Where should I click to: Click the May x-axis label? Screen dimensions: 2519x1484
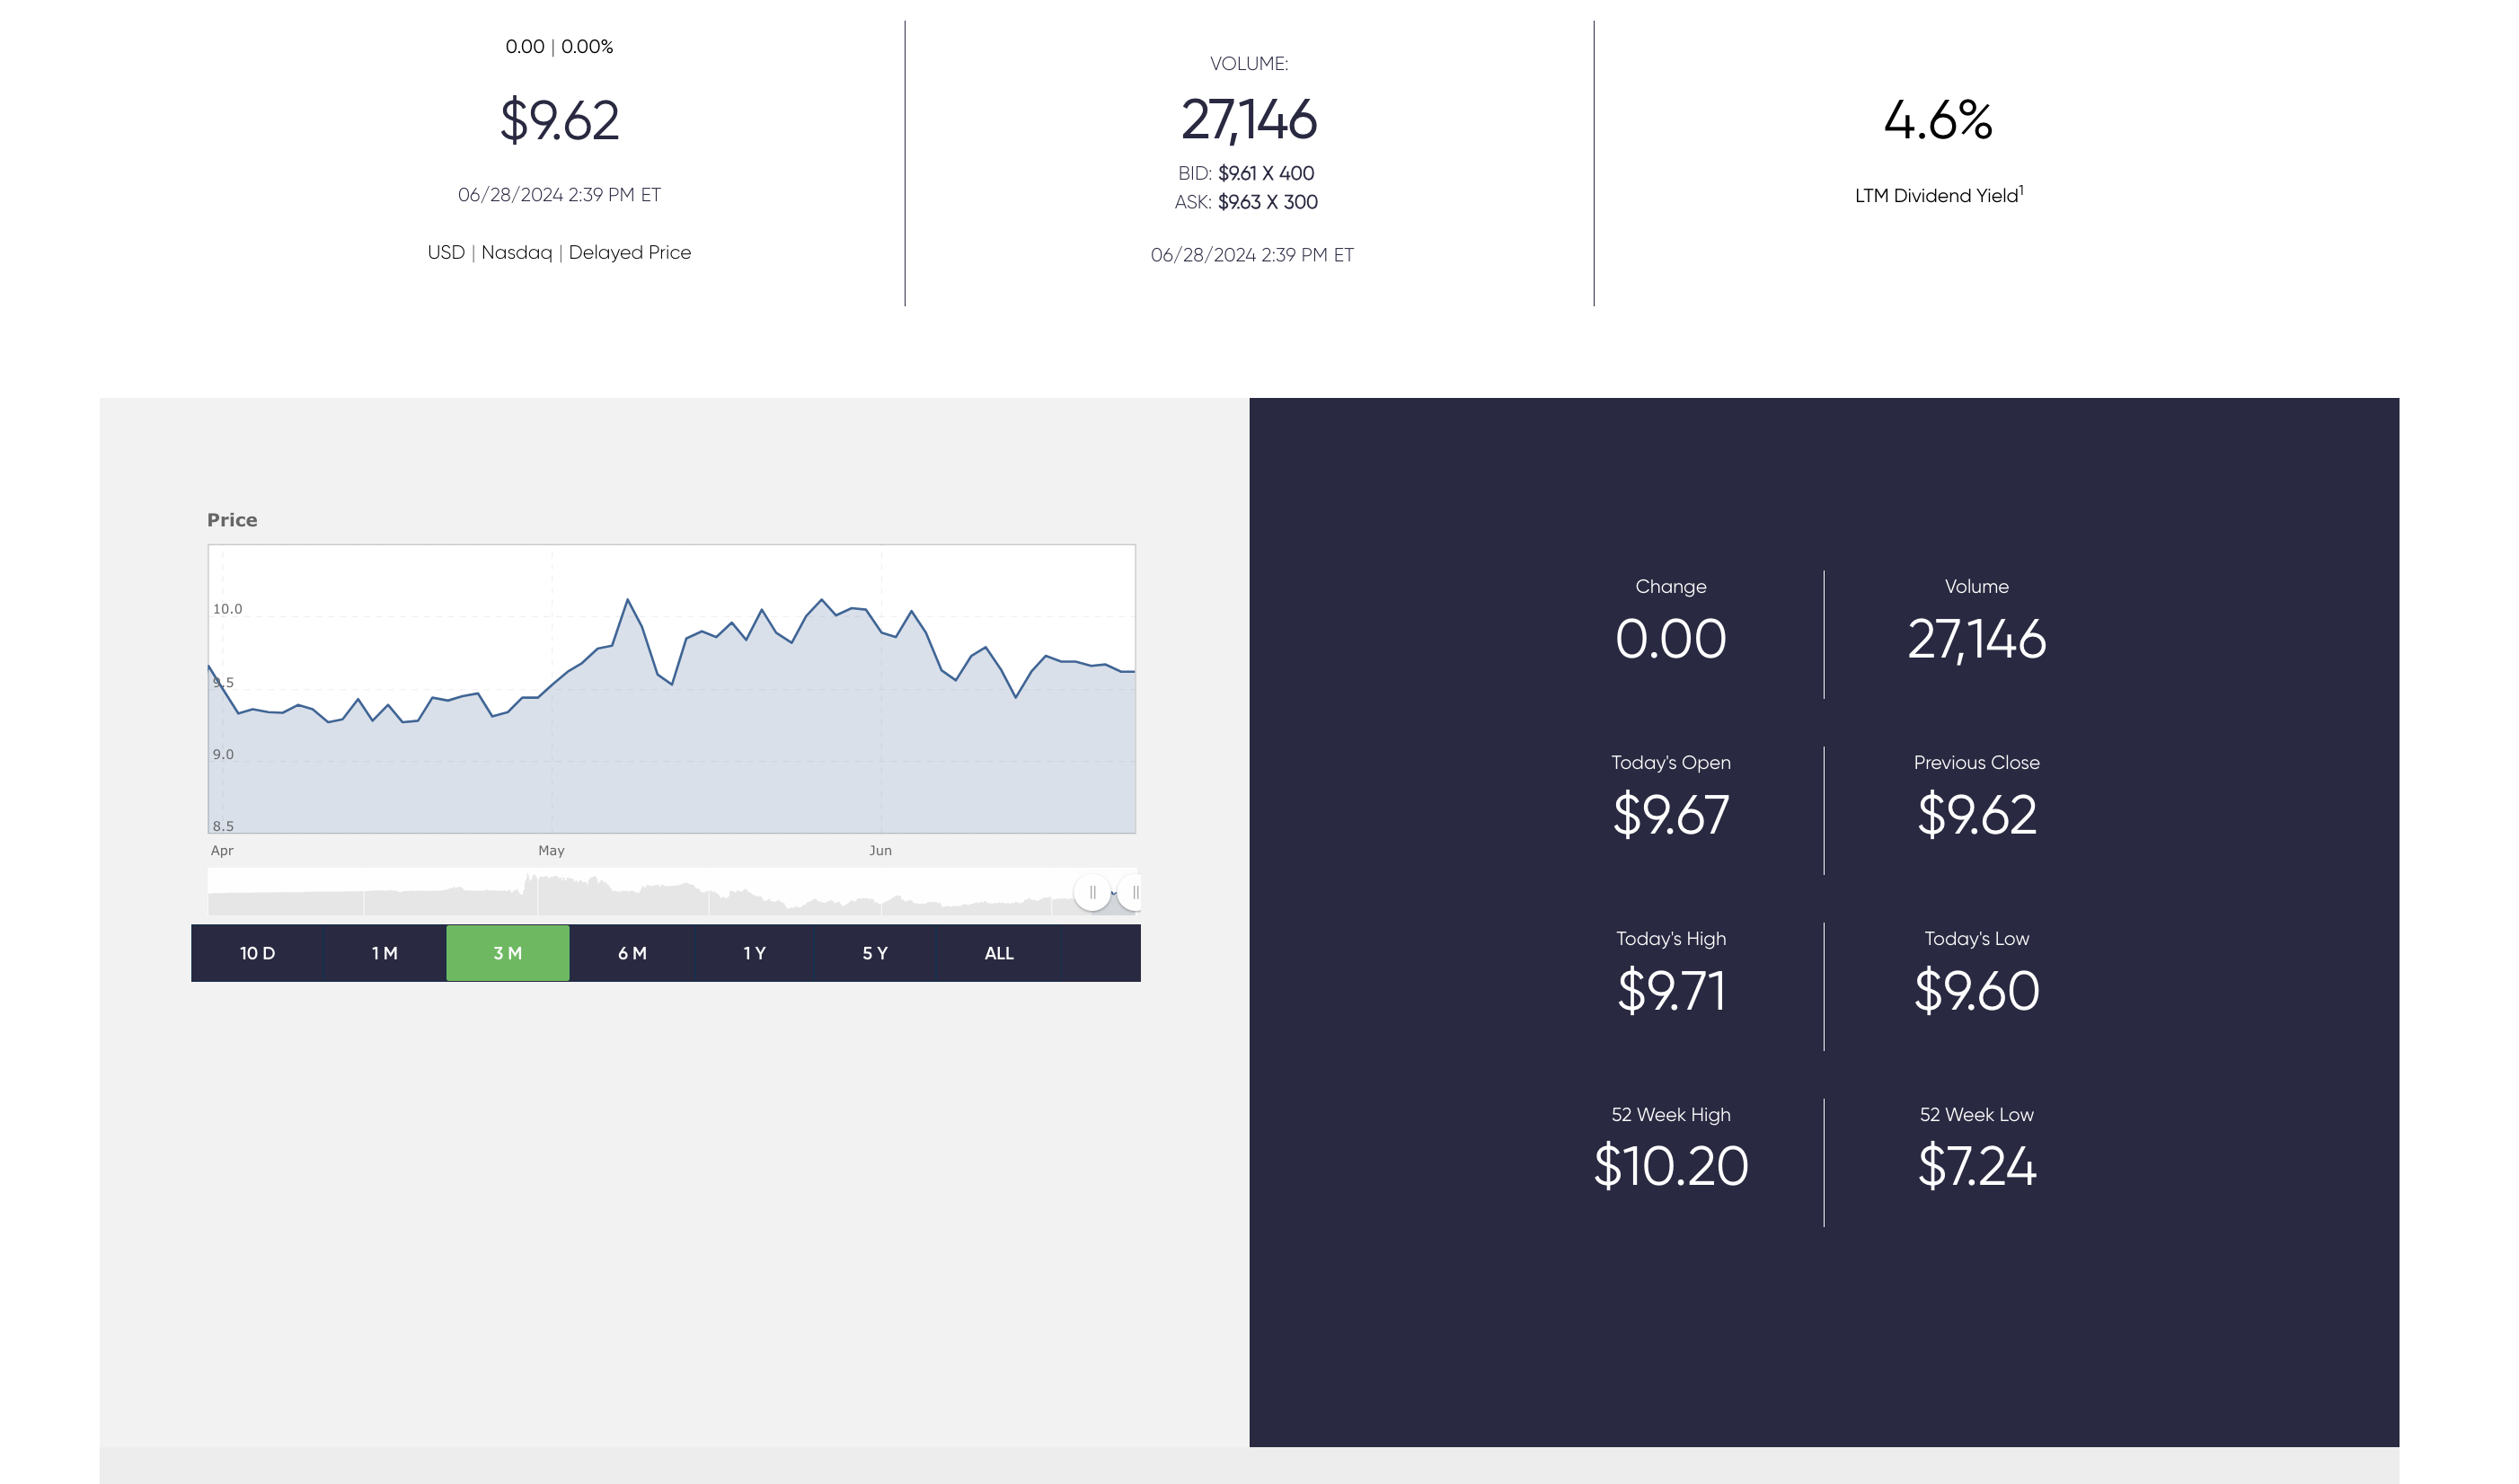pyautogui.click(x=551, y=851)
